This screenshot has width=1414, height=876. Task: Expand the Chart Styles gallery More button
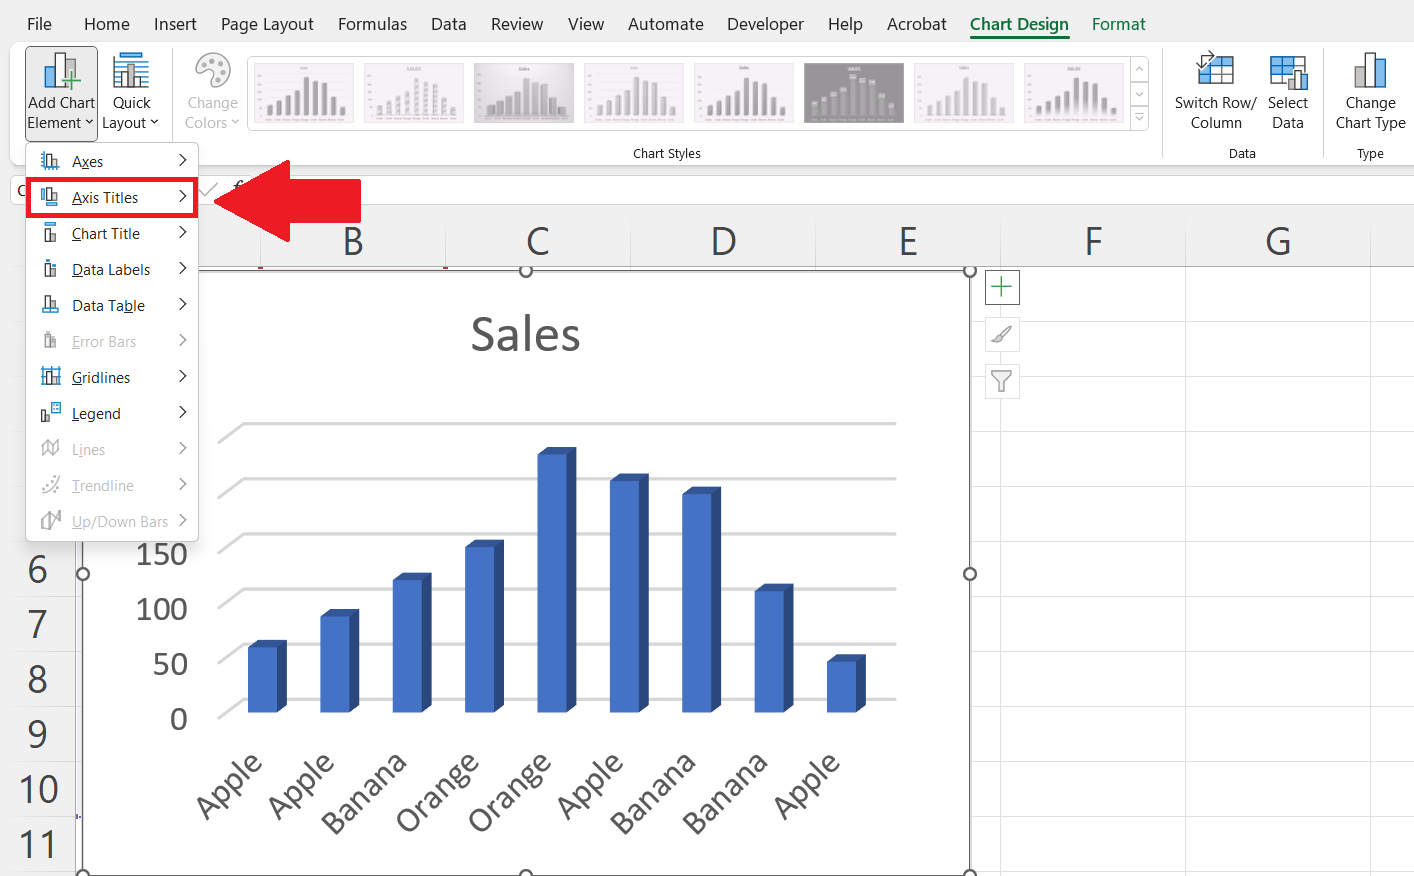point(1139,118)
